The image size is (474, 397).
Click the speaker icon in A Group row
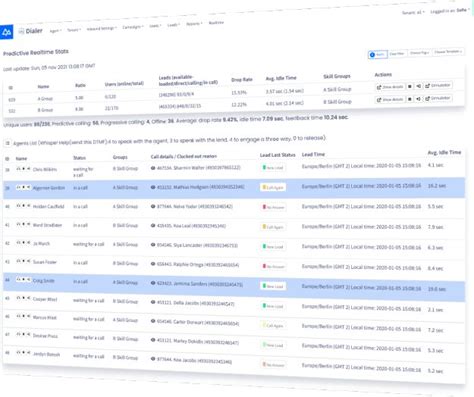(x=418, y=86)
